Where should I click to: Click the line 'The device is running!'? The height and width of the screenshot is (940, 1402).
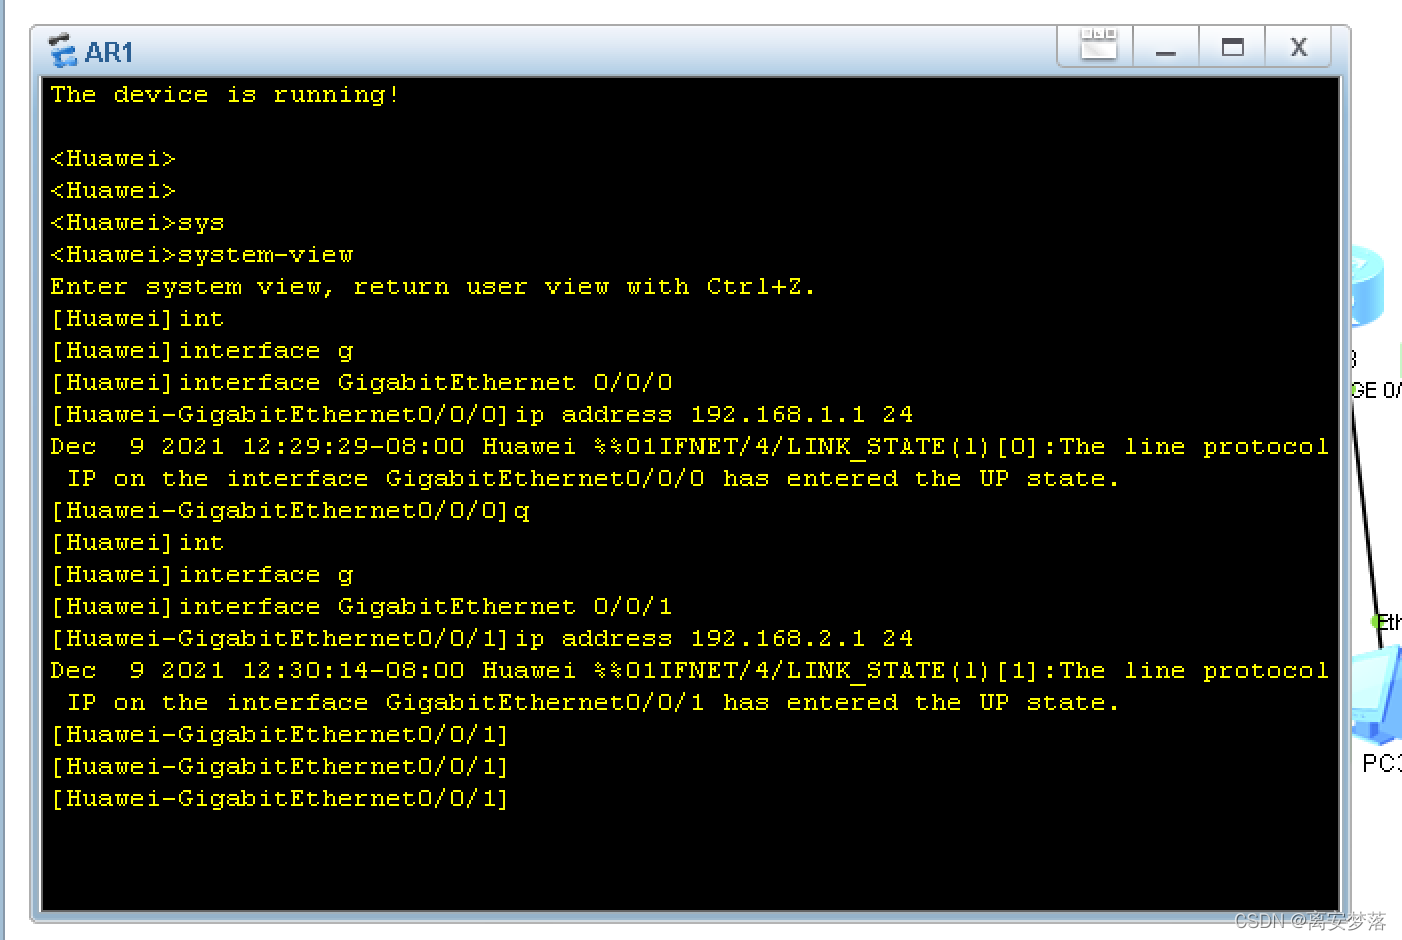(x=225, y=95)
